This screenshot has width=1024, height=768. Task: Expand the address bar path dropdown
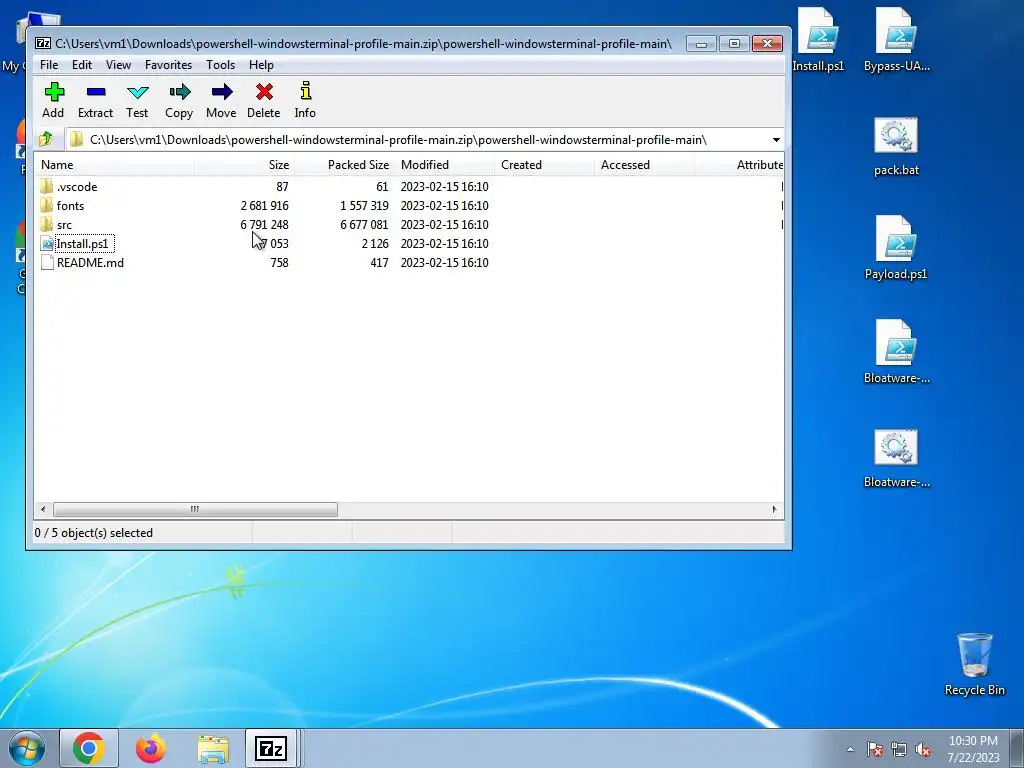point(776,140)
